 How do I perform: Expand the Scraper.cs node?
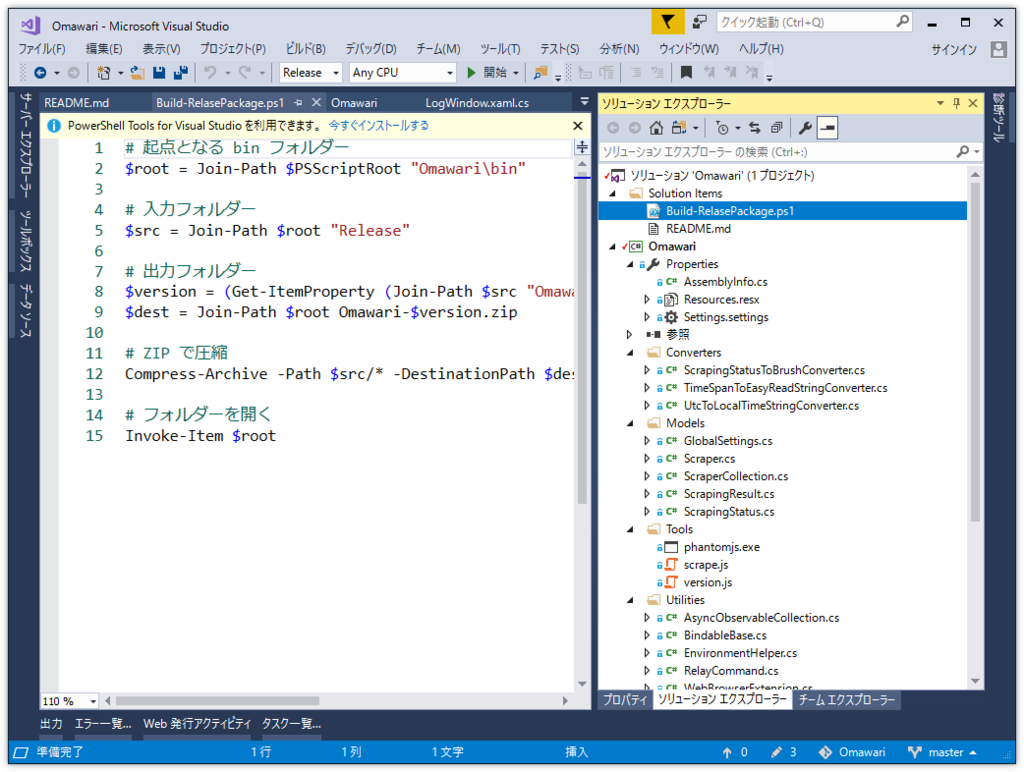pyautogui.click(x=647, y=458)
